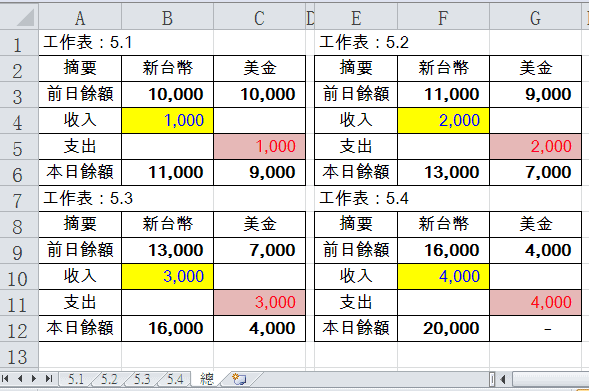Click cell titled 工作表：5.1
The width and height of the screenshot is (589, 391).
tap(80, 43)
